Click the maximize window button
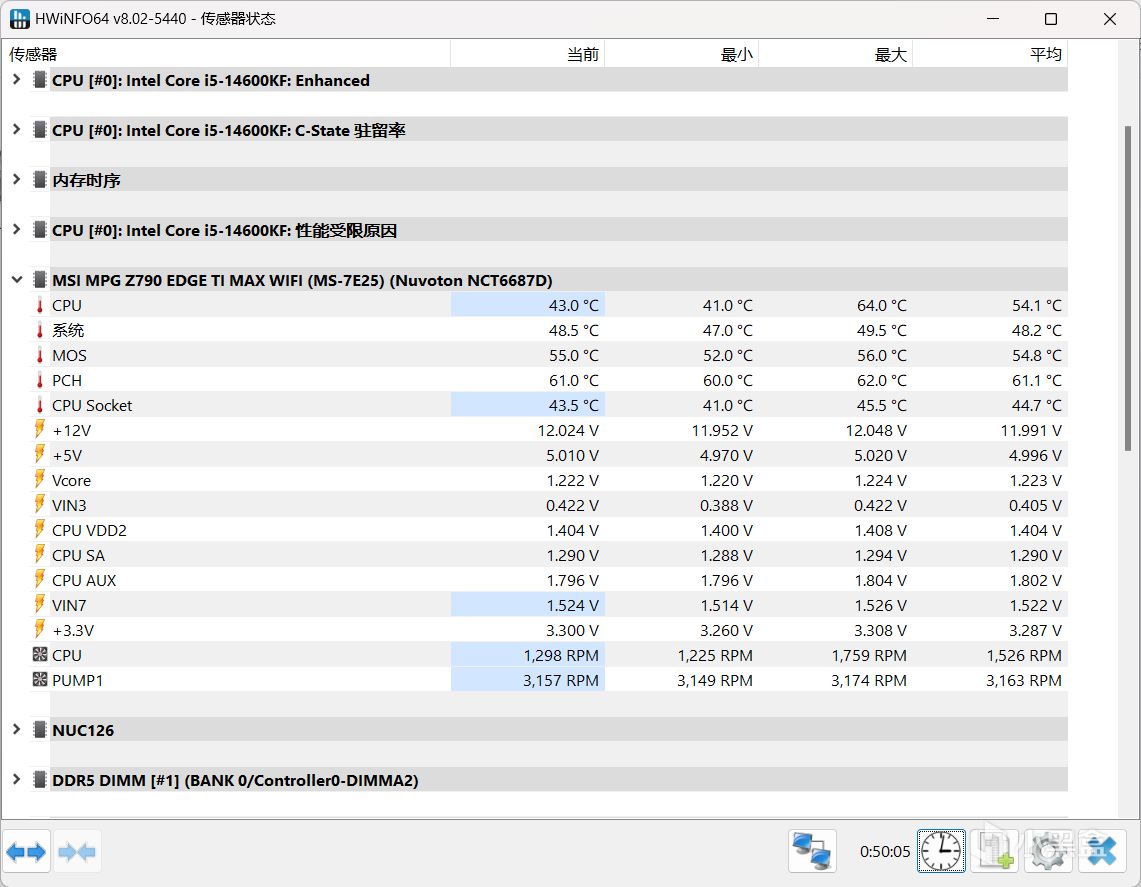This screenshot has width=1141, height=887. (1051, 19)
